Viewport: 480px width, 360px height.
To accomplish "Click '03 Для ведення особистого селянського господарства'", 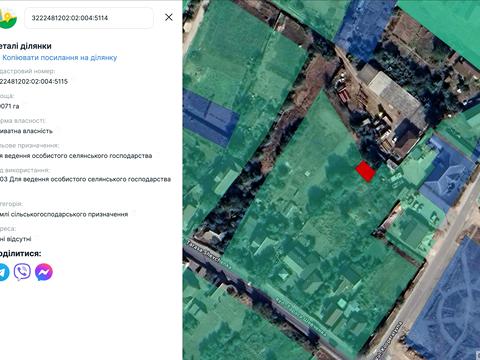I will pyautogui.click(x=86, y=179).
